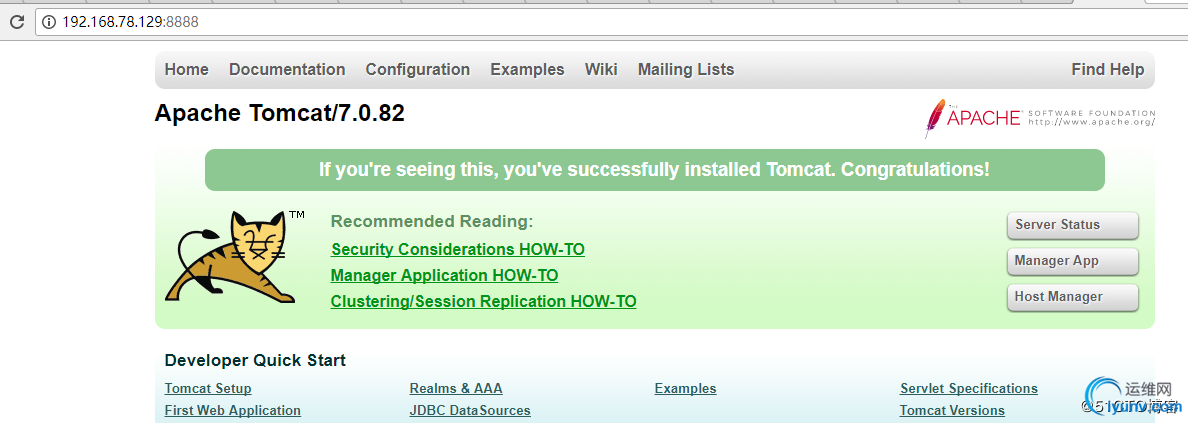This screenshot has width=1188, height=423.
Task: Reload the page with the refresh icon
Action: 16,22
